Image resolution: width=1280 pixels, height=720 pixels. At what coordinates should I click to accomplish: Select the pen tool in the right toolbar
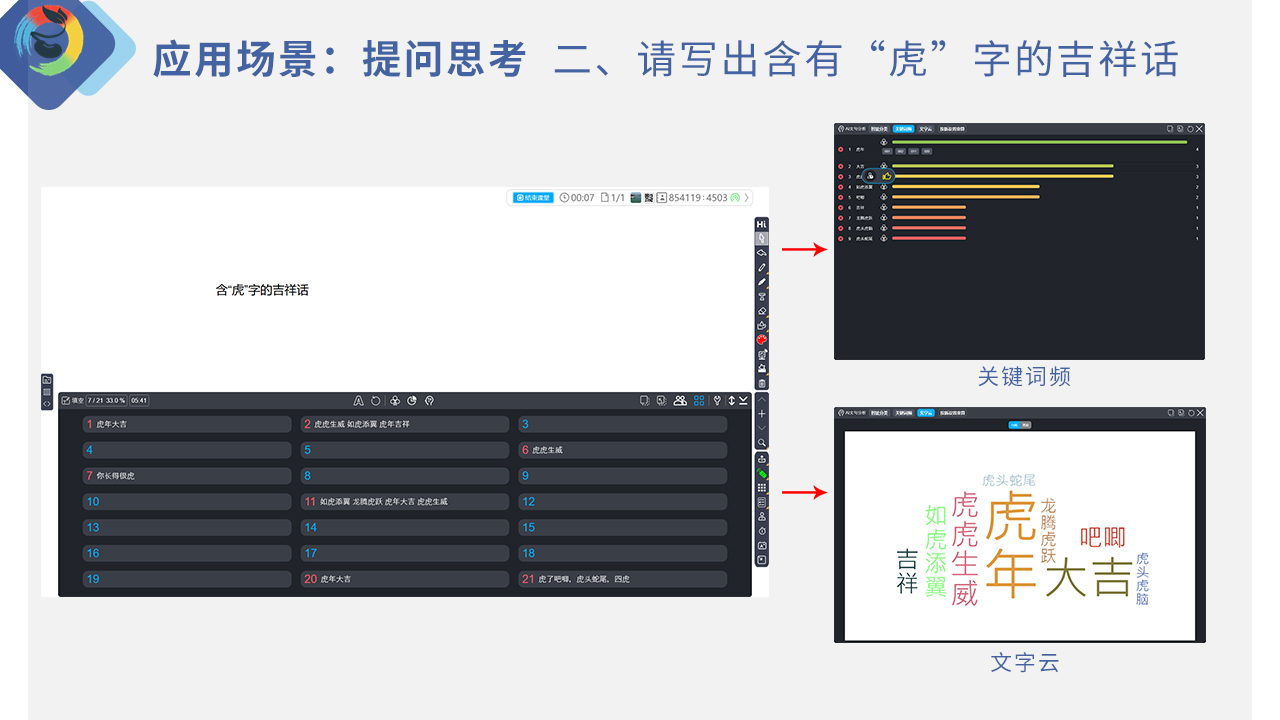coord(762,268)
